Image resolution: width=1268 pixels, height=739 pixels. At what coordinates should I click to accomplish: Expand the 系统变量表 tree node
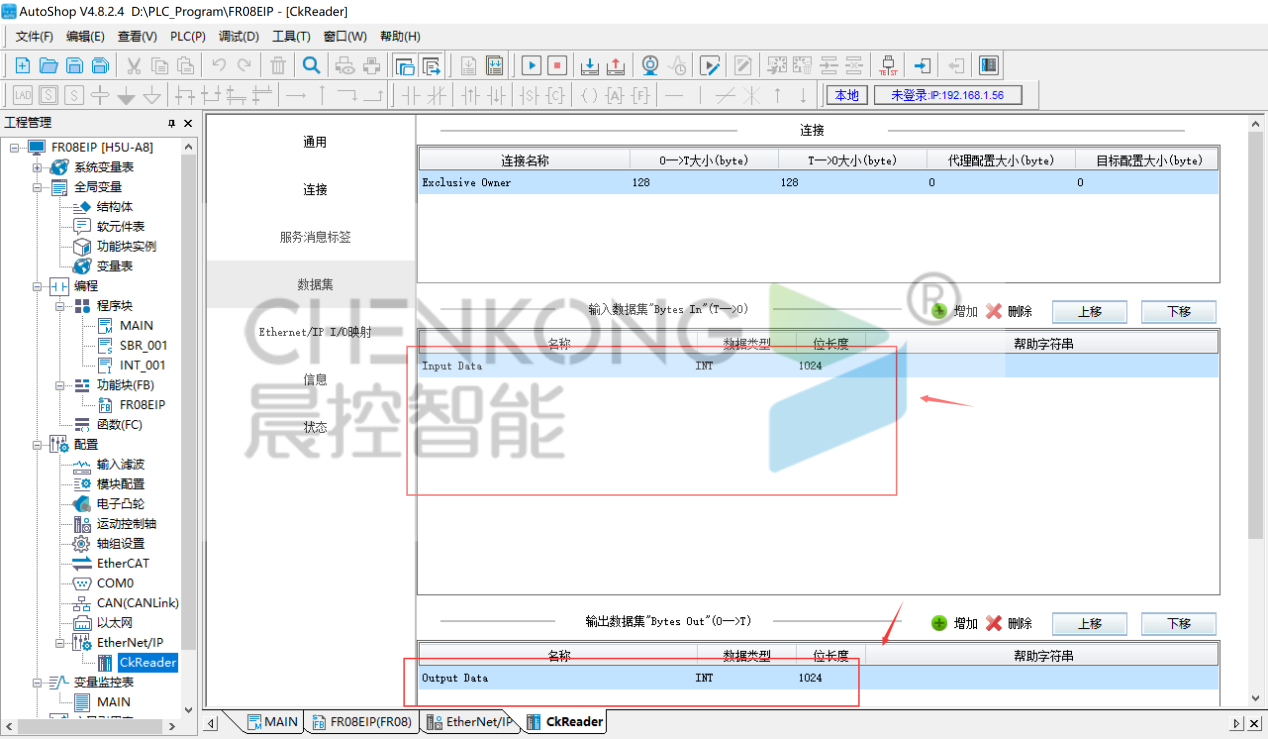(x=37, y=167)
